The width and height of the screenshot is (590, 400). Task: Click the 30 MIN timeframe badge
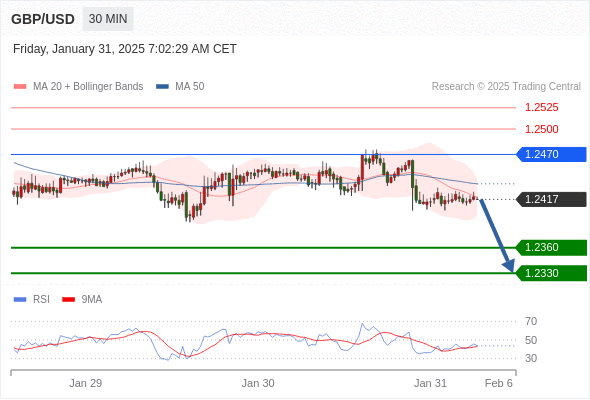[108, 19]
